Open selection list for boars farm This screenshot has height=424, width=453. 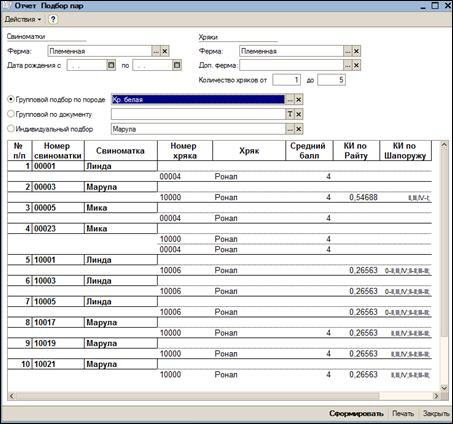click(x=348, y=51)
